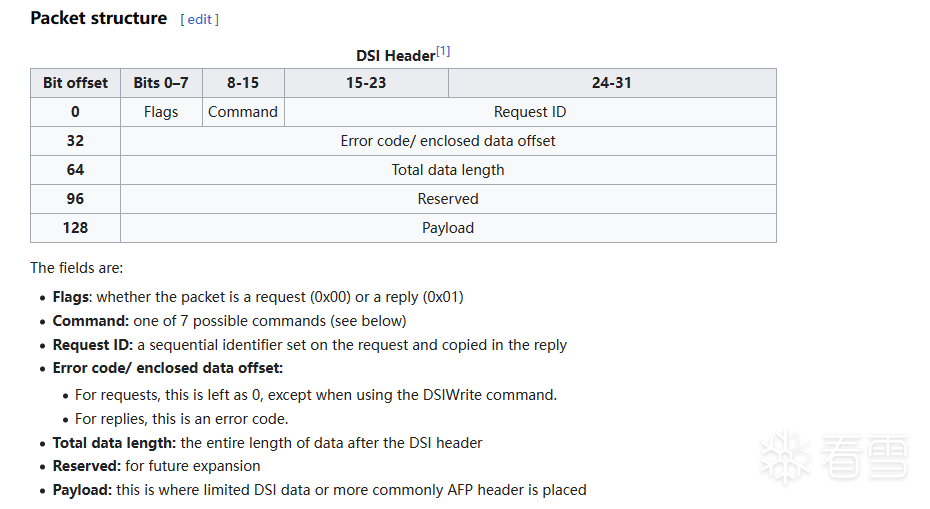The image size is (930, 509).
Task: Click the edit link beside Packet structure
Action: pyautogui.click(x=200, y=19)
